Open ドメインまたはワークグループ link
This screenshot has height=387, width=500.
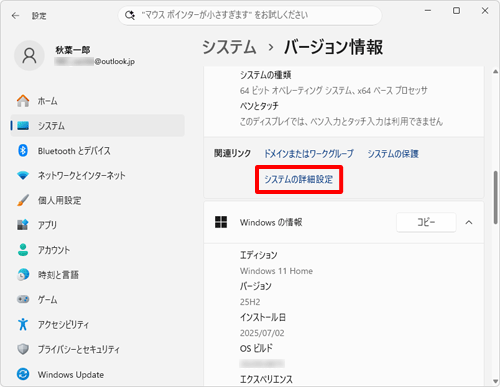point(309,154)
